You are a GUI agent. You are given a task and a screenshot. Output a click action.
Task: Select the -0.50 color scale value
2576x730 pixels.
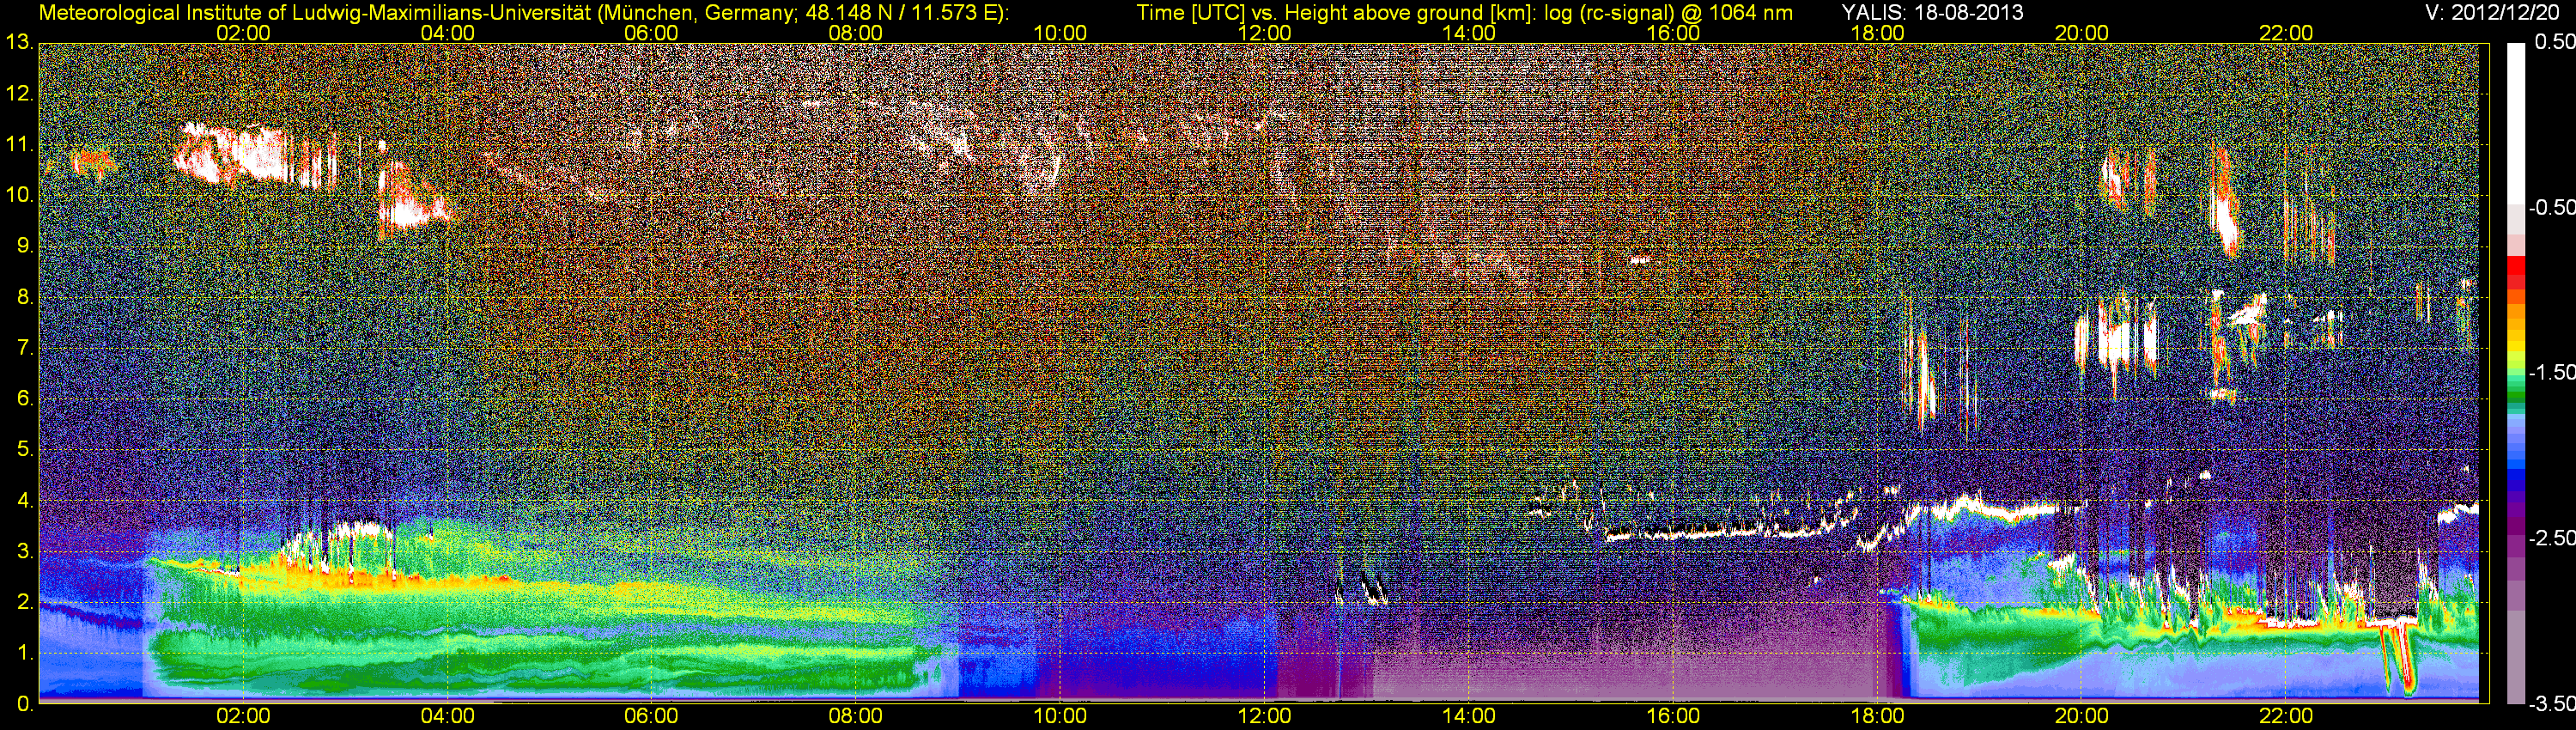coord(2551,207)
